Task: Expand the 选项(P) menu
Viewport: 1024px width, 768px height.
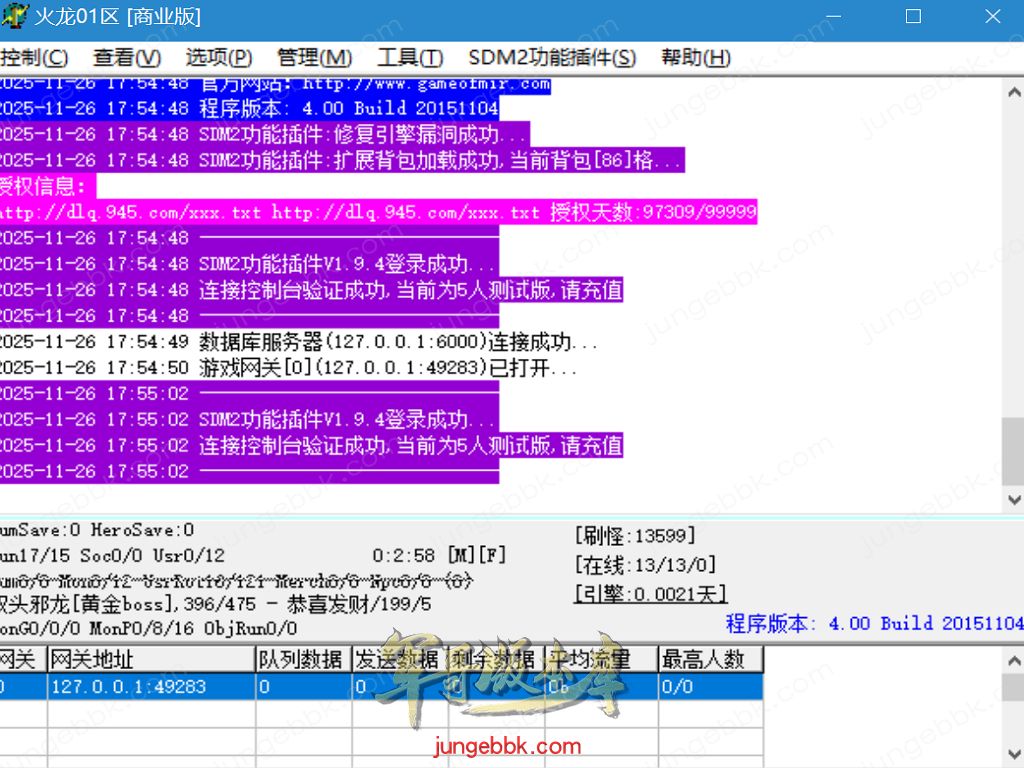Action: point(219,58)
